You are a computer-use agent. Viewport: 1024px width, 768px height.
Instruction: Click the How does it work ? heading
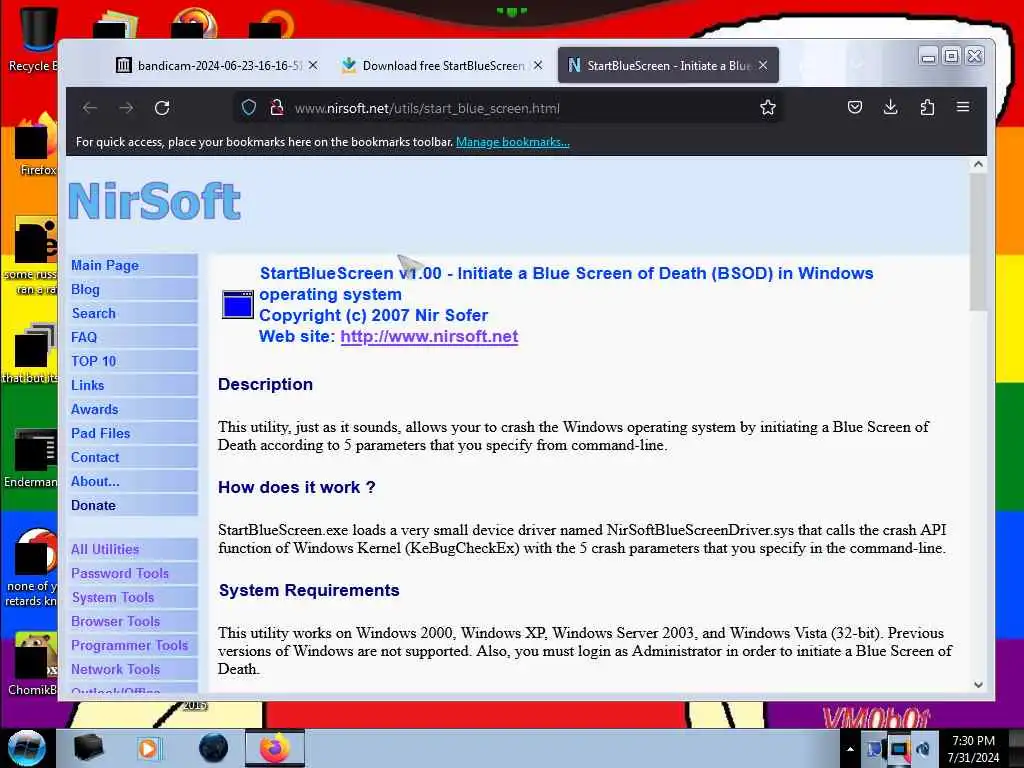tap(296, 487)
